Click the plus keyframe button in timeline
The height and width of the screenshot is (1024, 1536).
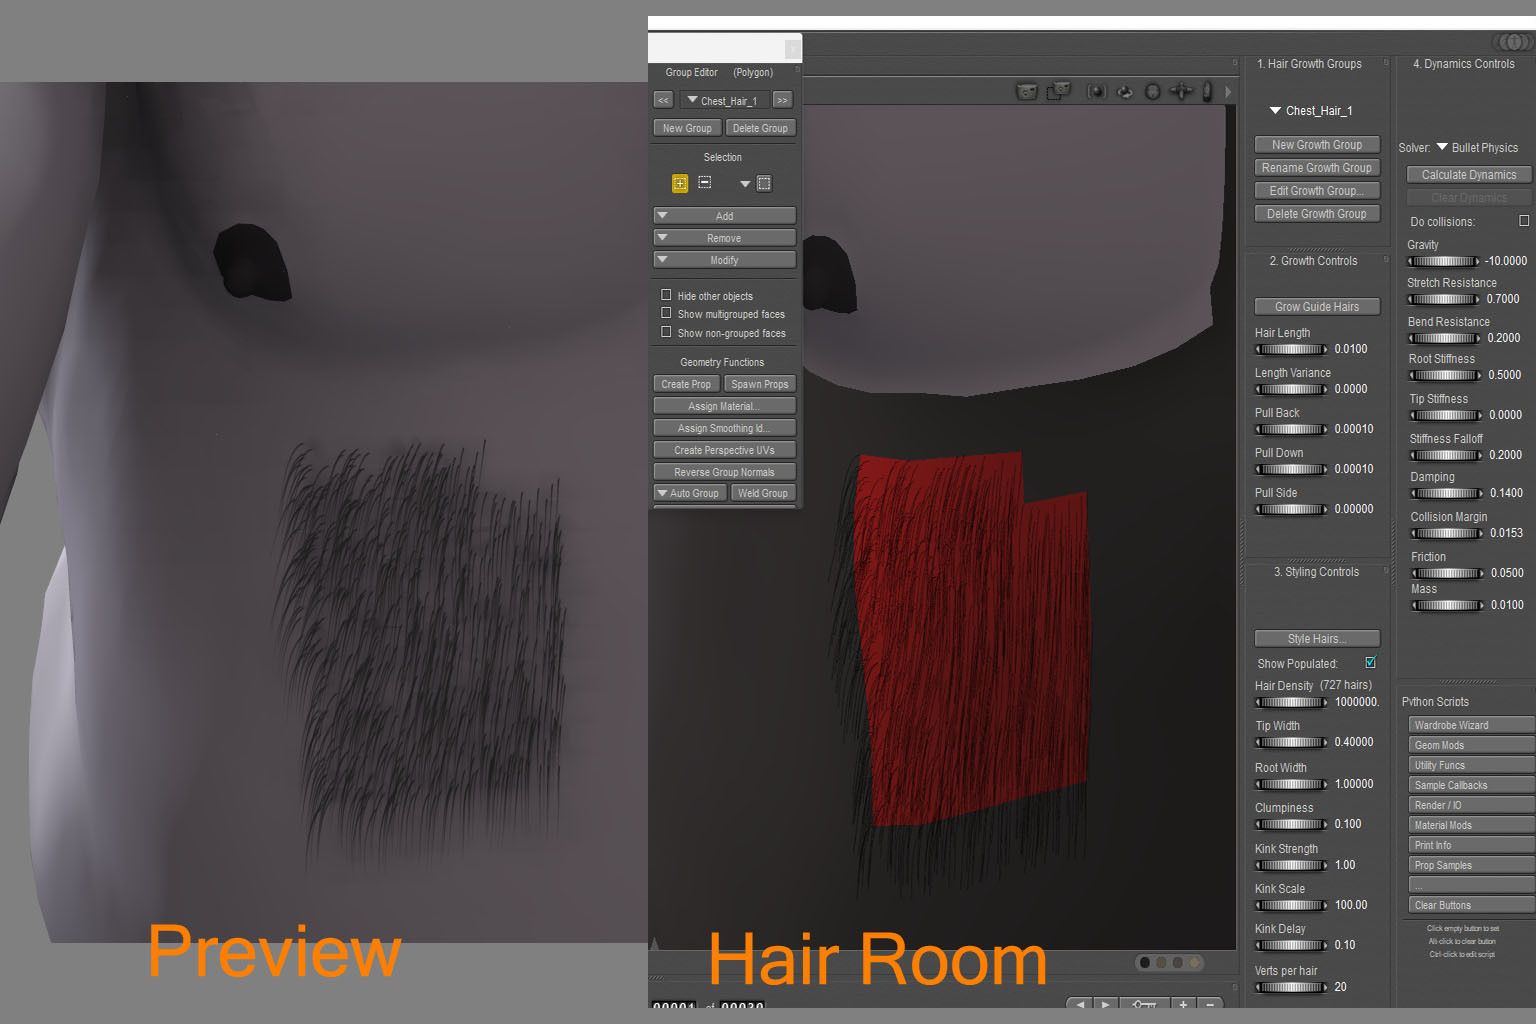pyautogui.click(x=1183, y=1003)
